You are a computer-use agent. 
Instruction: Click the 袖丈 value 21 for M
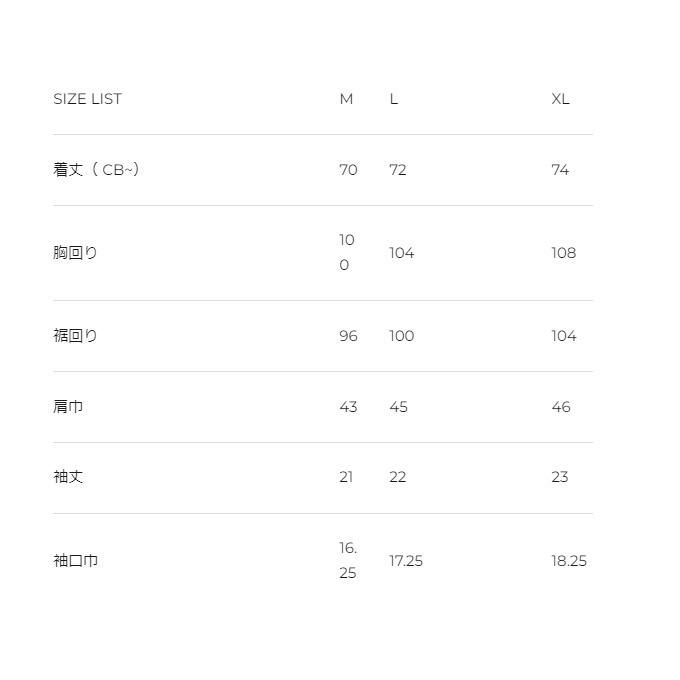[x=346, y=477]
